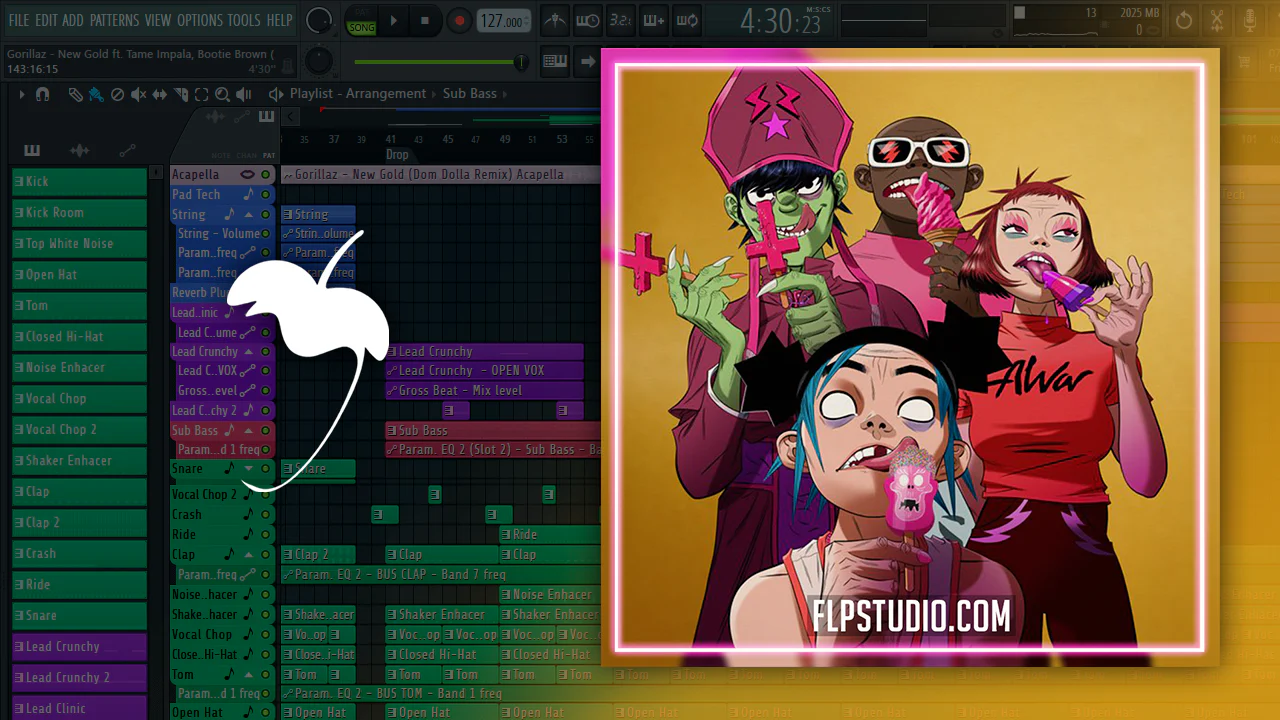Collapse the String track group
This screenshot has height=720, width=1280.
coord(248,214)
